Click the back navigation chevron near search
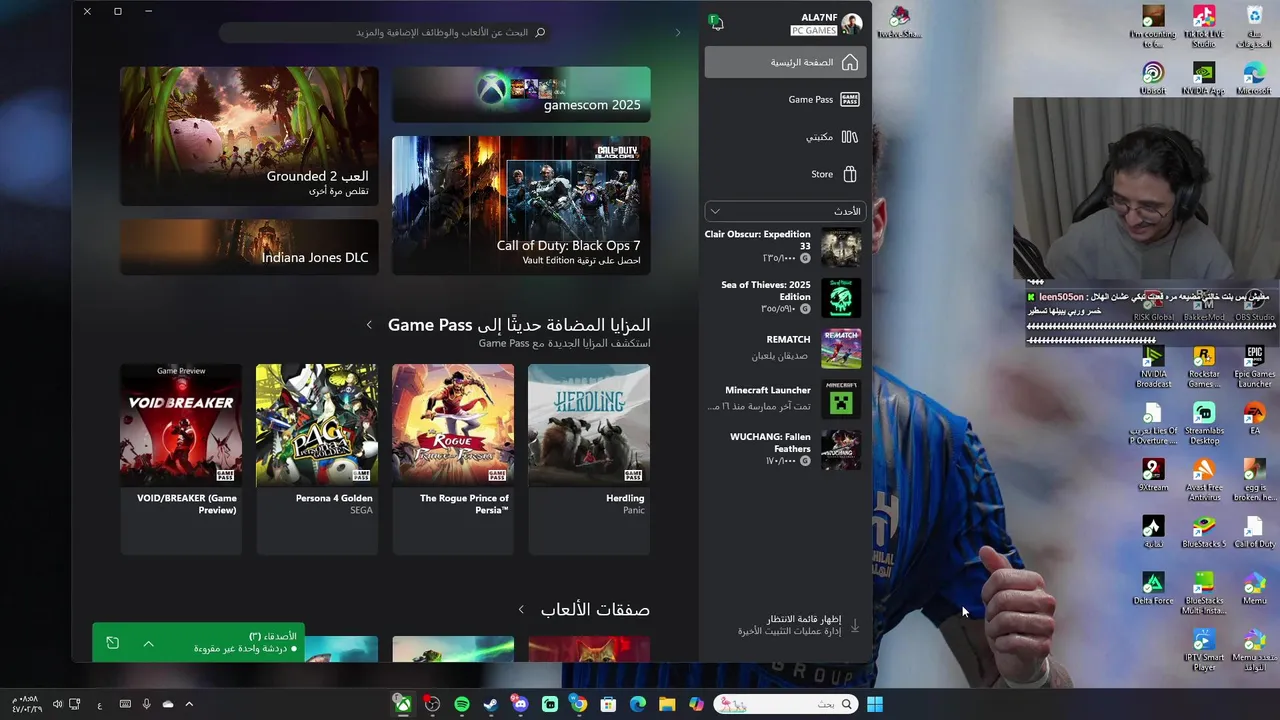Viewport: 1280px width, 720px height. 677,32
